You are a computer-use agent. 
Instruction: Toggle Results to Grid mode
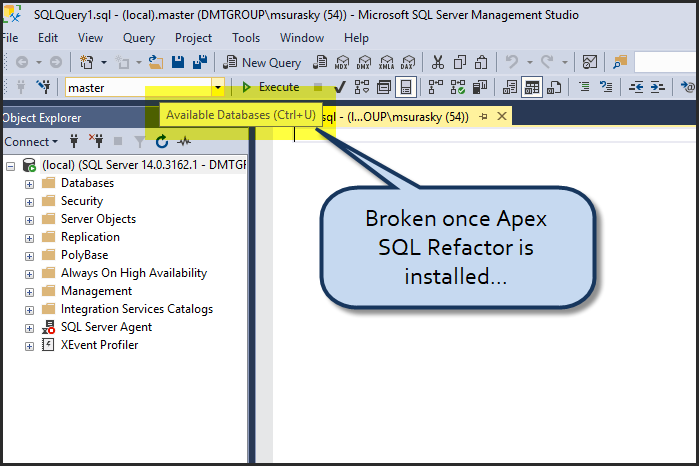pos(531,87)
